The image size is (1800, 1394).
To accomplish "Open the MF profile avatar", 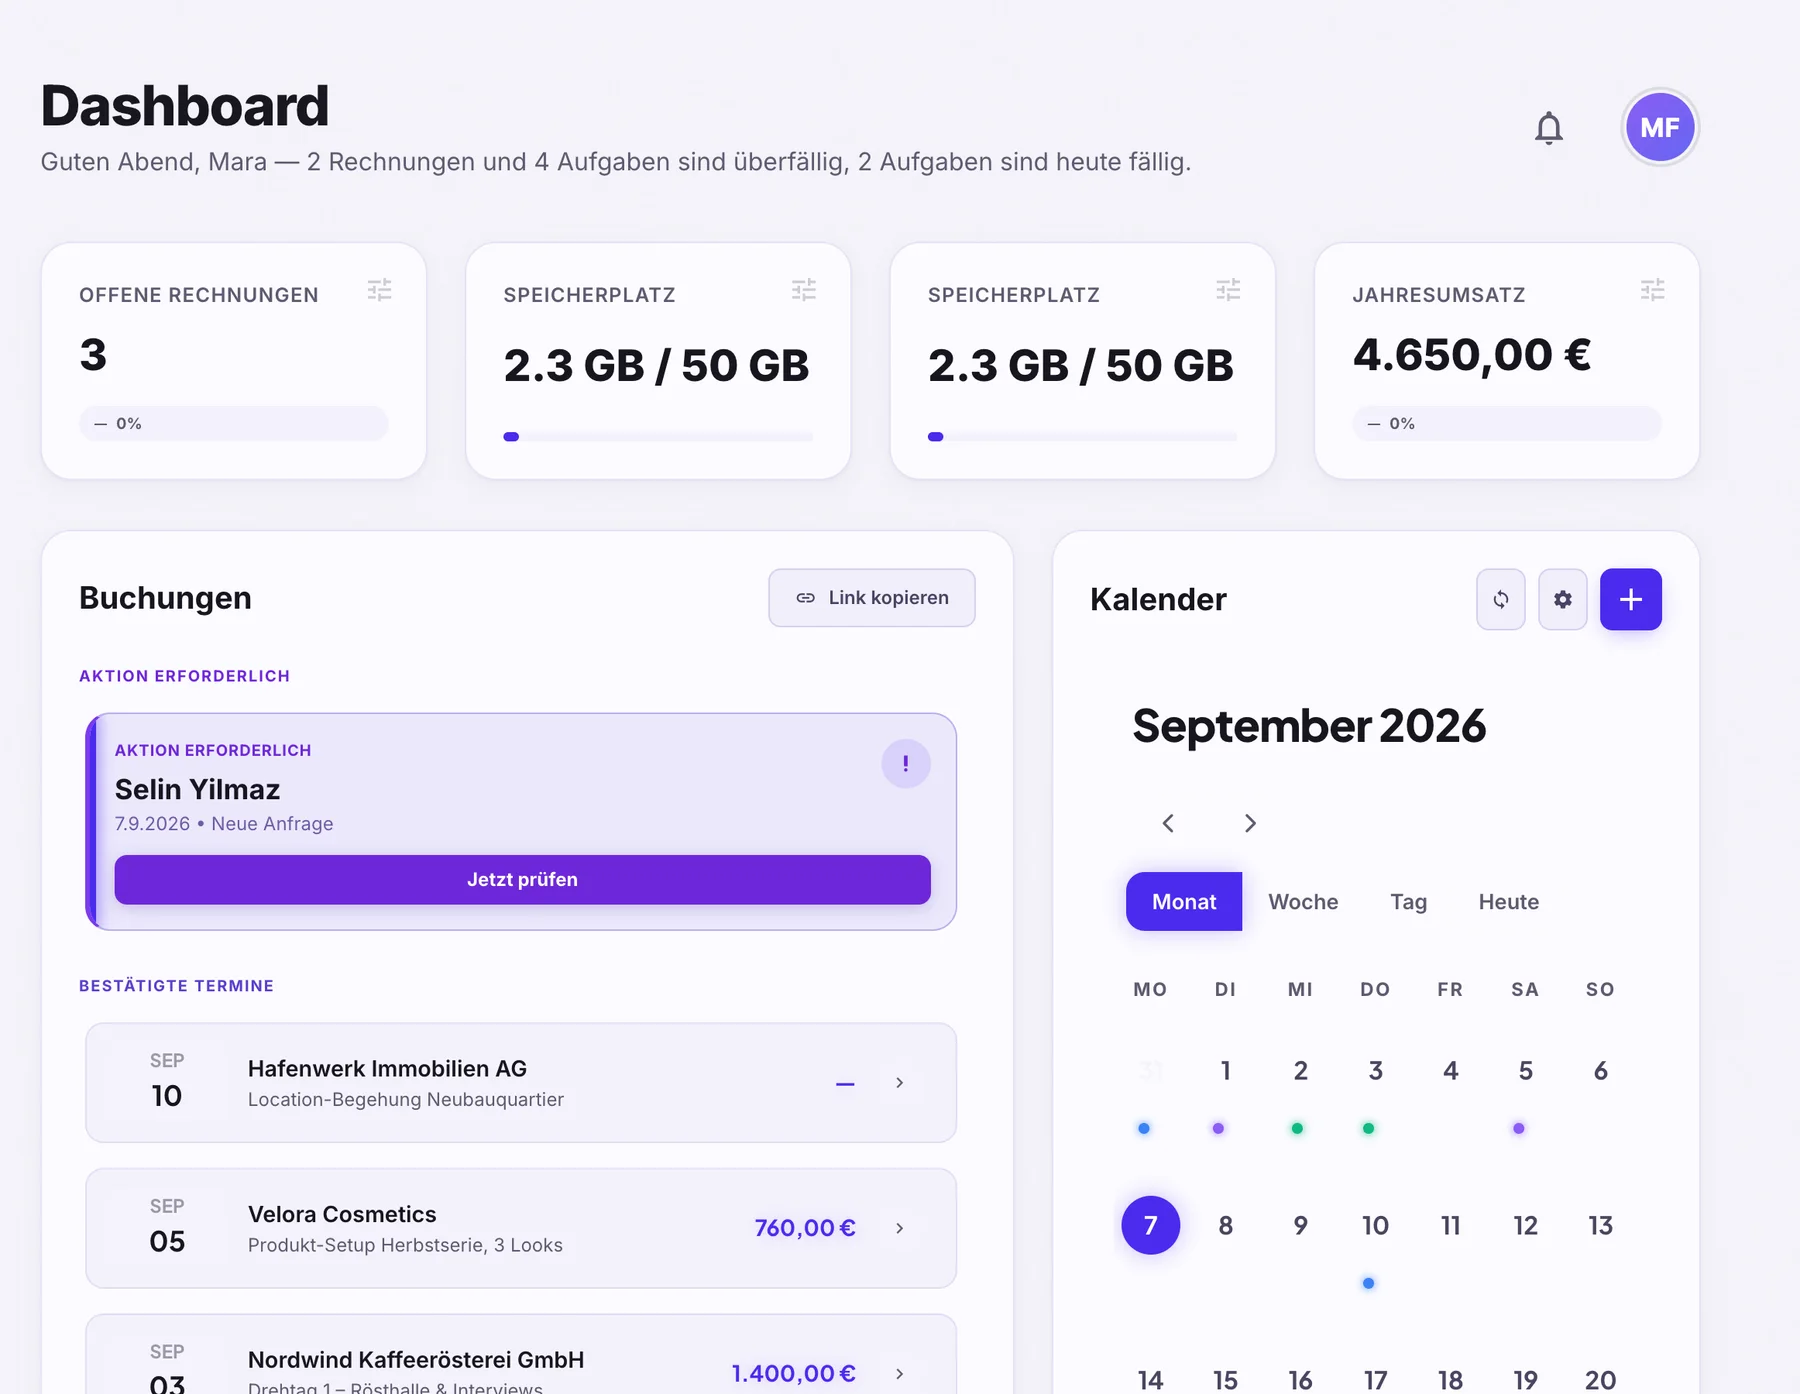I will pyautogui.click(x=1660, y=128).
